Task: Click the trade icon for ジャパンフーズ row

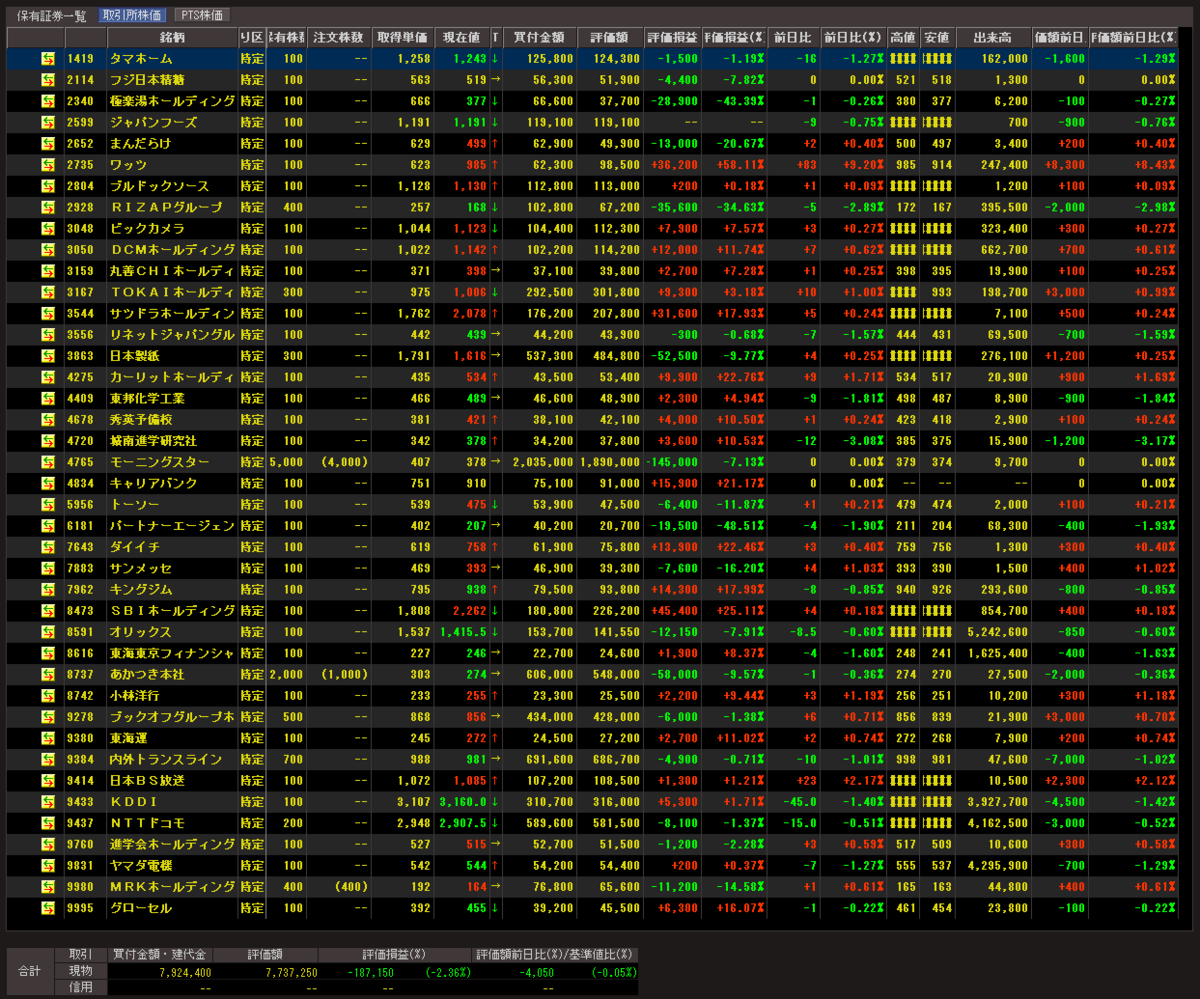Action: [48, 122]
